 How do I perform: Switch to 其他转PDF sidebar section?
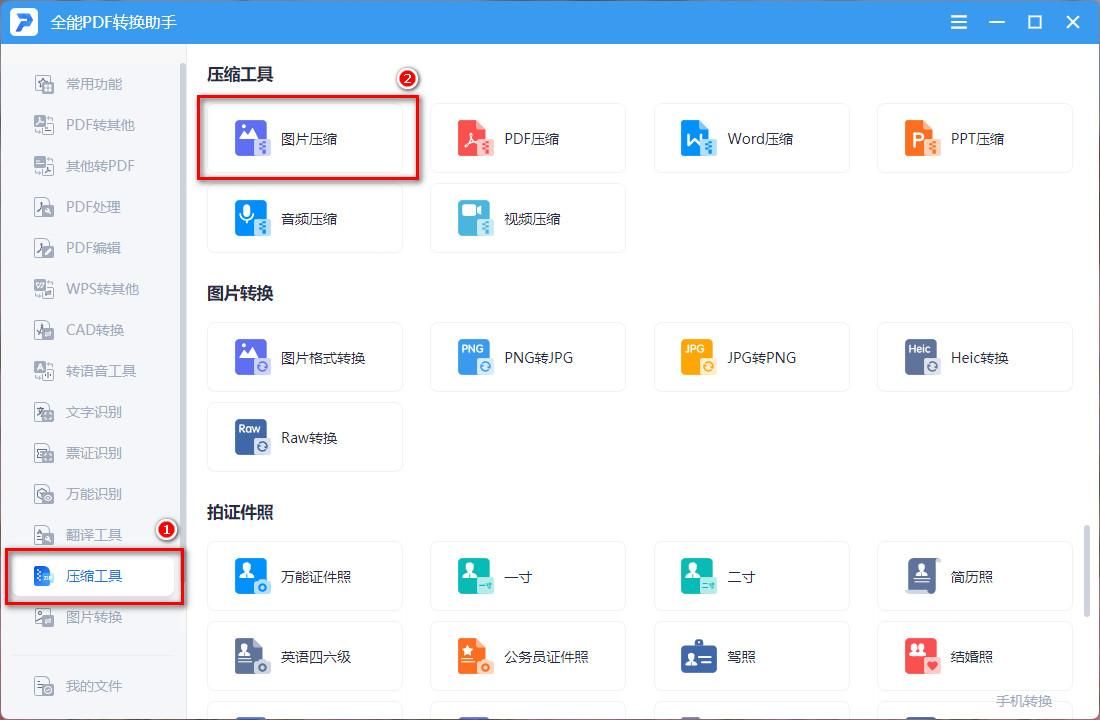pos(93,166)
